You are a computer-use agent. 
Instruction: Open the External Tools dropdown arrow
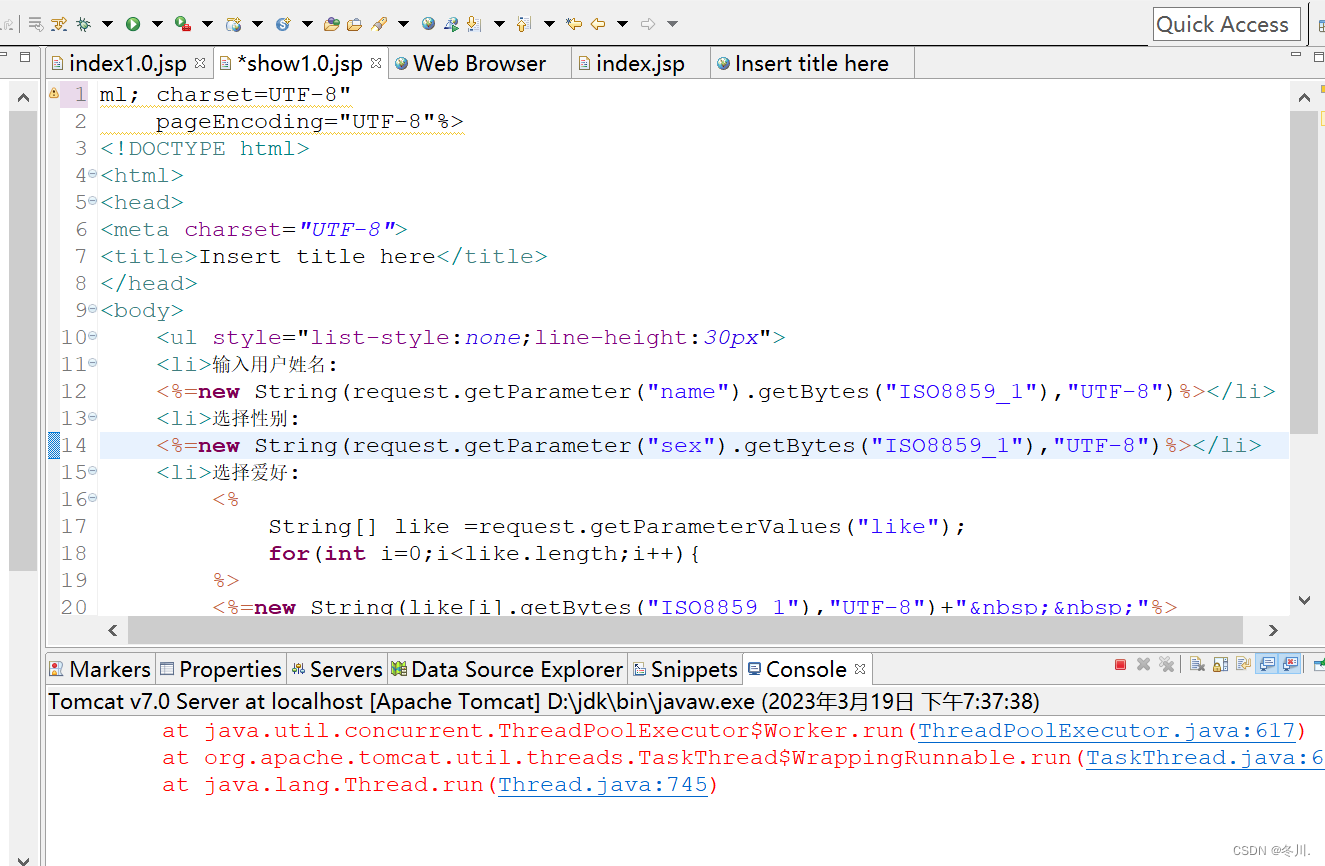[207, 23]
